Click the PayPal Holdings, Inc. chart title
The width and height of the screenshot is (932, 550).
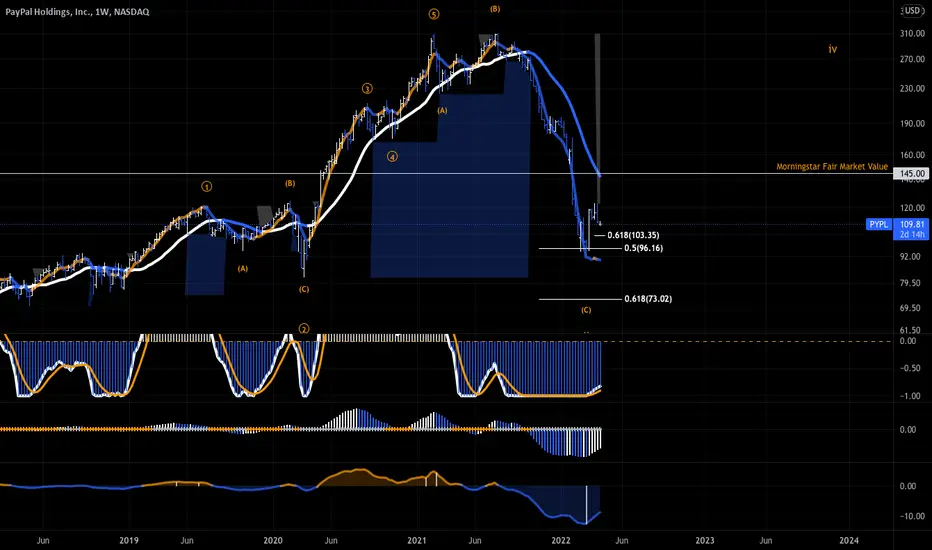[x=77, y=12]
